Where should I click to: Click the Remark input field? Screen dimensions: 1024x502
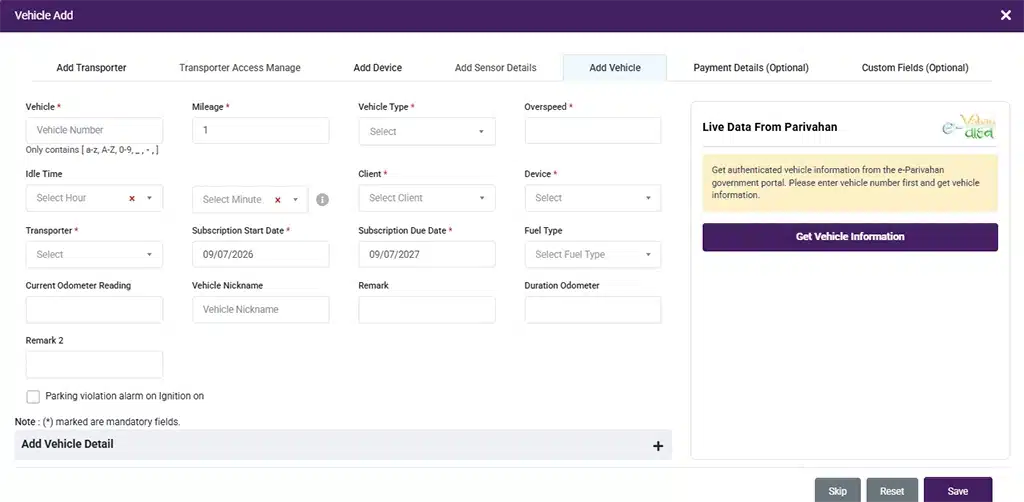point(427,310)
